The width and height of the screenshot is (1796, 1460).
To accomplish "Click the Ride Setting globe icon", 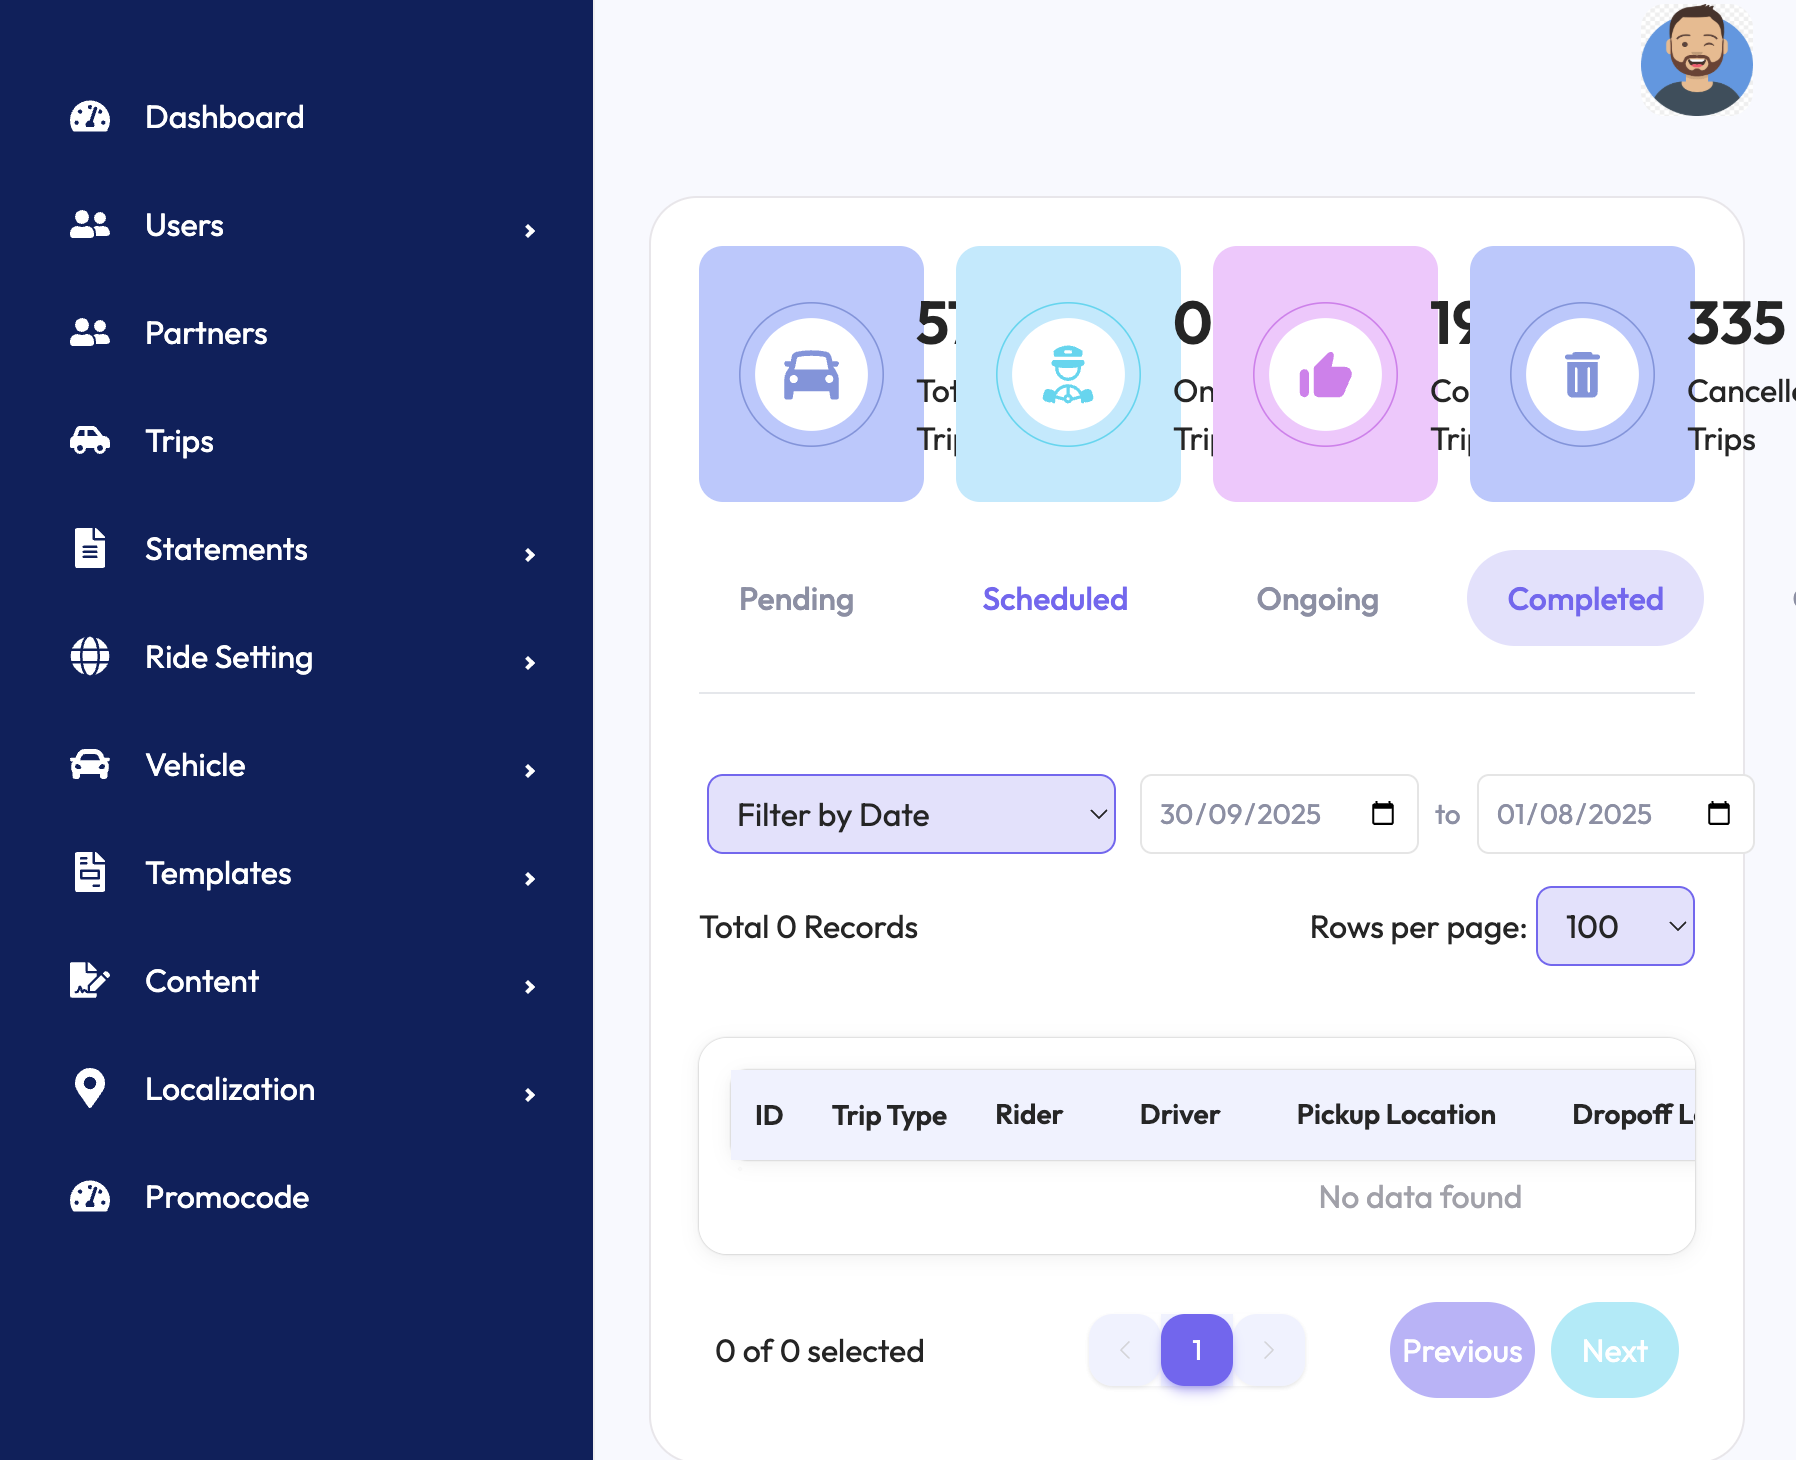I will coord(90,657).
